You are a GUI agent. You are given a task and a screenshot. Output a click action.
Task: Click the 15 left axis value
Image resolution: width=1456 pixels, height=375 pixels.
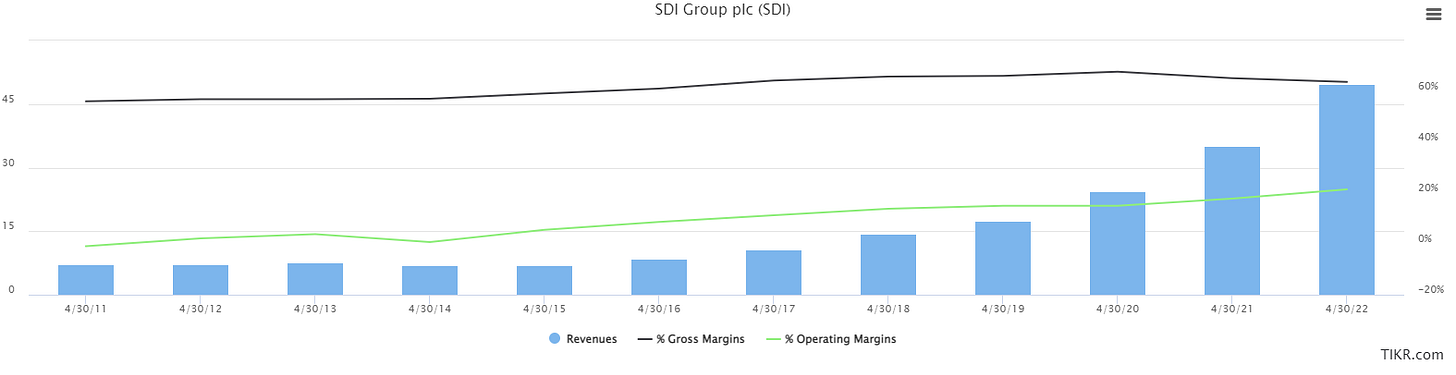coord(9,226)
